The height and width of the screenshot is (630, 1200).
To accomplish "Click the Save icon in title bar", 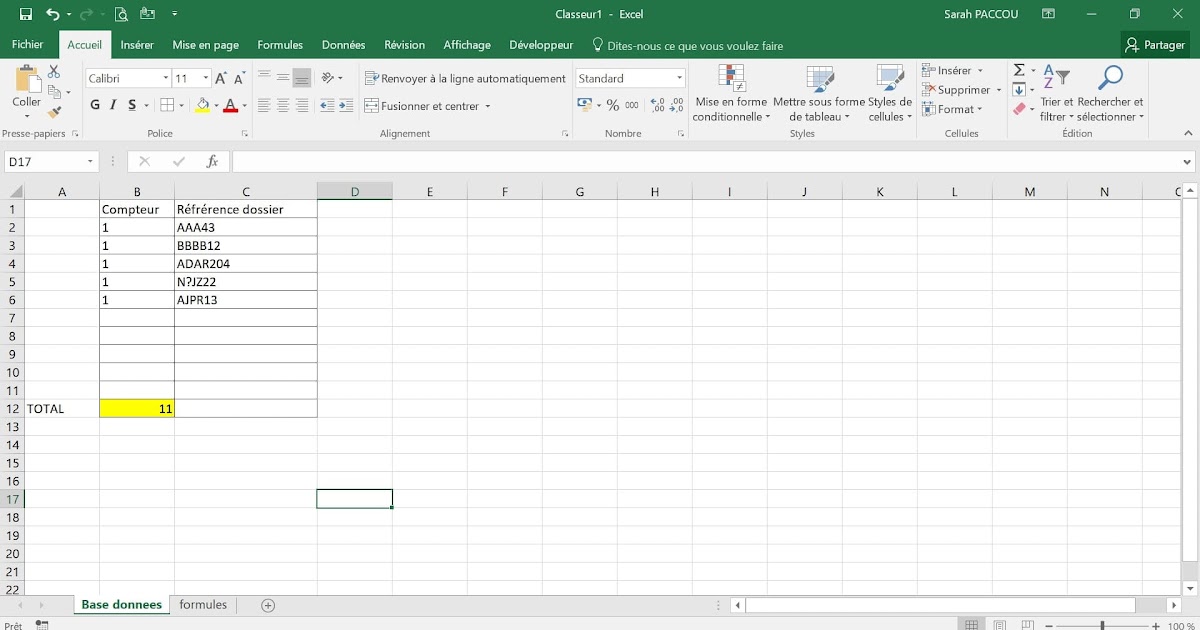I will tap(26, 14).
